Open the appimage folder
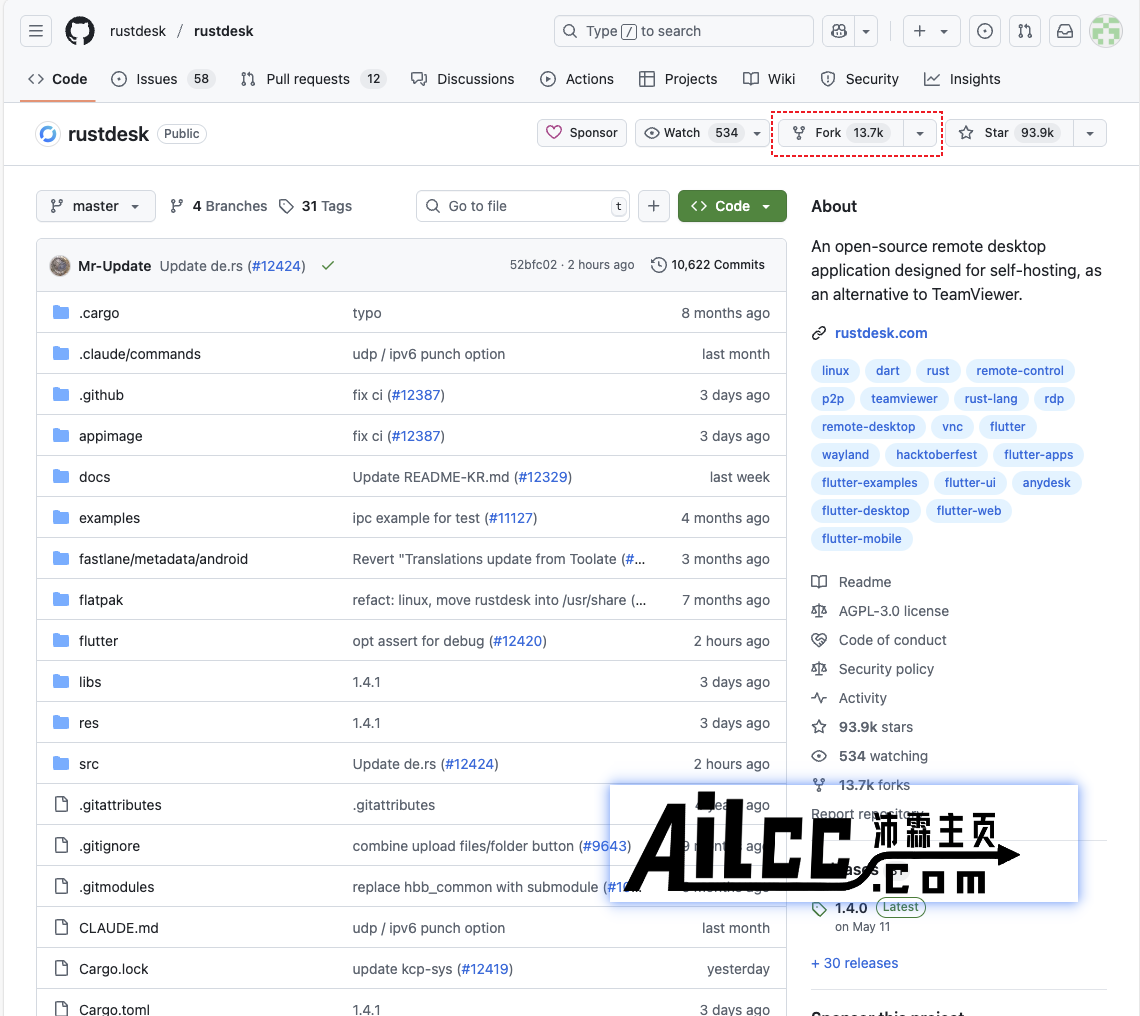Viewport: 1140px width, 1016px height. (x=111, y=436)
